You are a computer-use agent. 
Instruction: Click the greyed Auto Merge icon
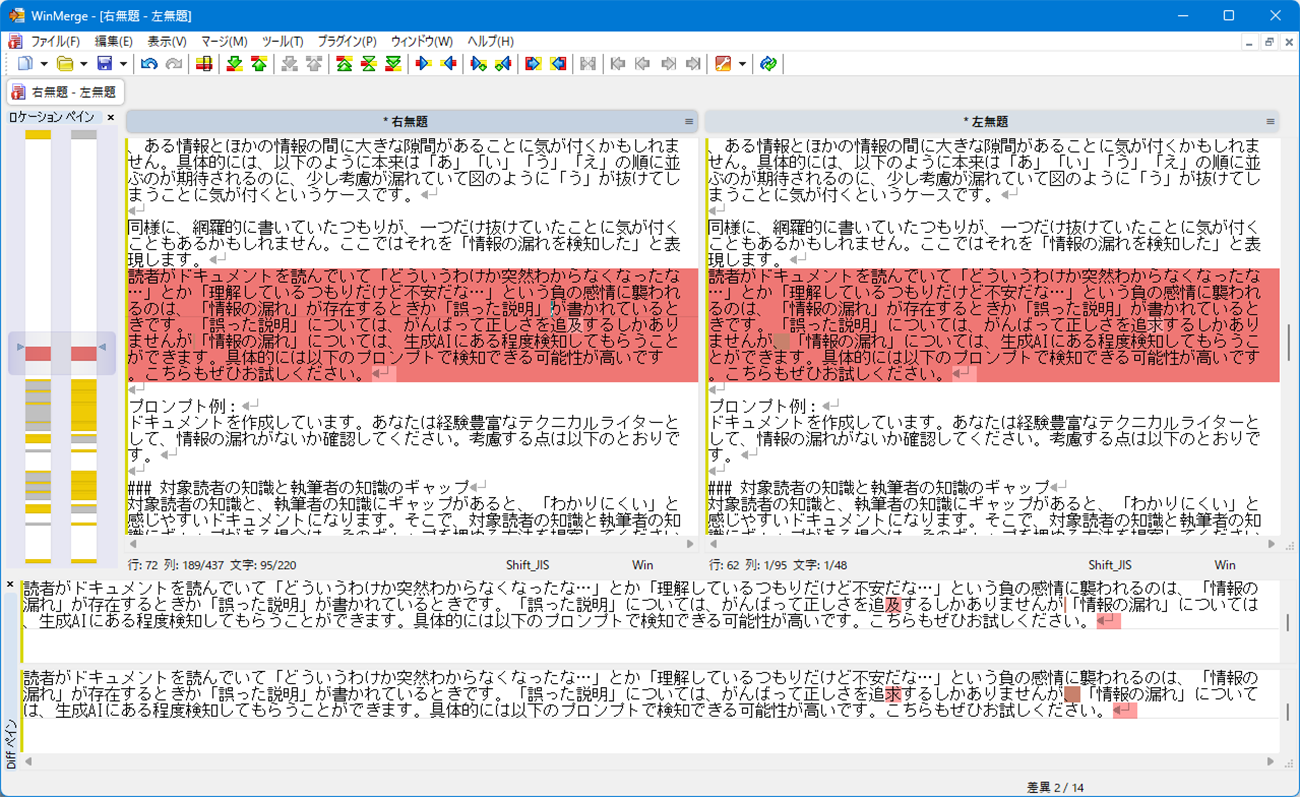(x=588, y=64)
